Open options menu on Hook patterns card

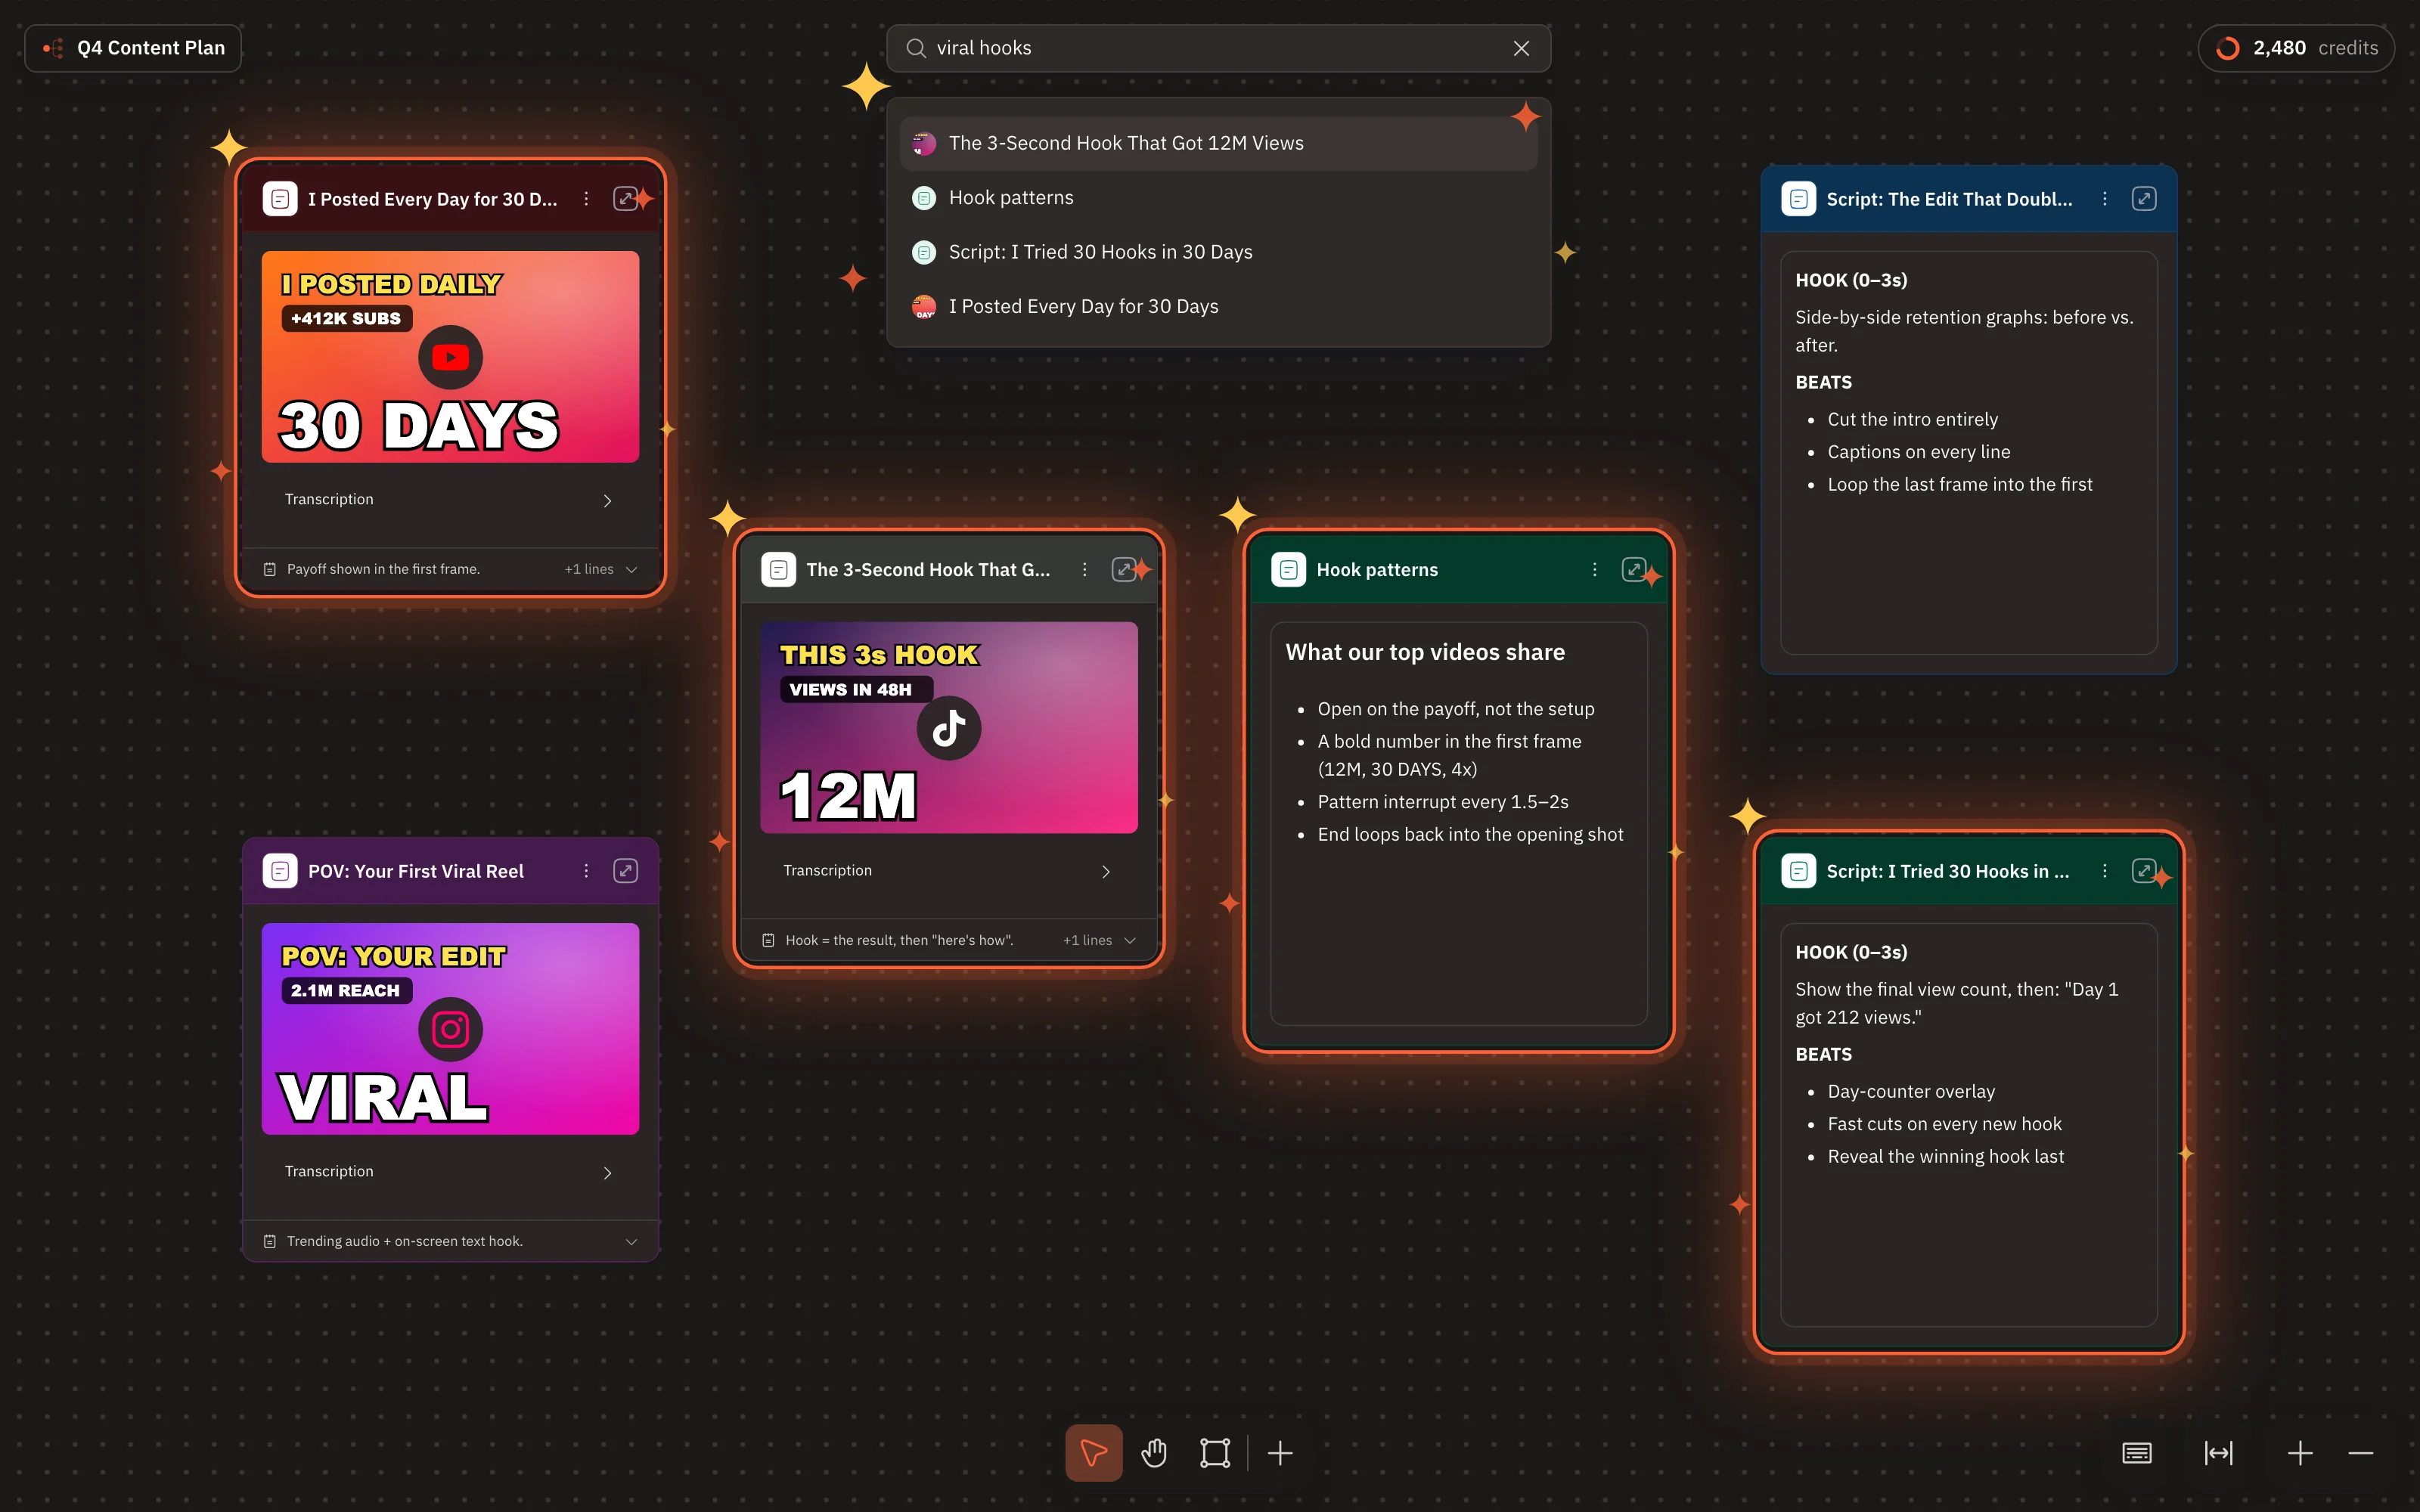click(x=1594, y=569)
